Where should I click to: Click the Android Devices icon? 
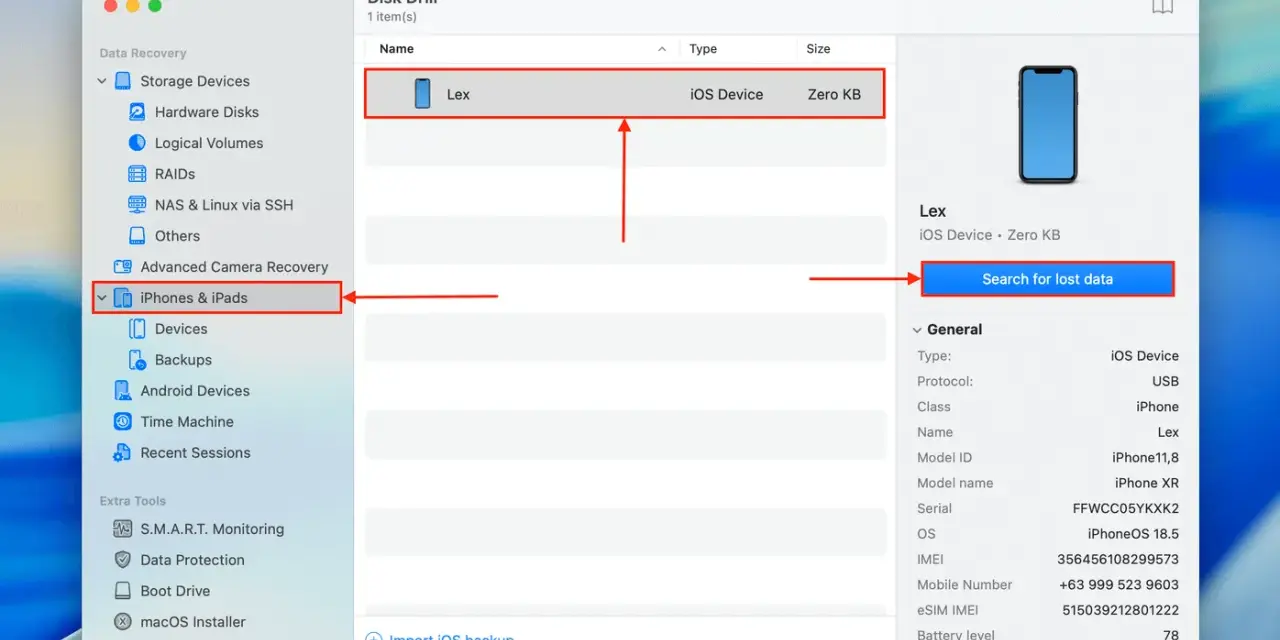tap(122, 391)
